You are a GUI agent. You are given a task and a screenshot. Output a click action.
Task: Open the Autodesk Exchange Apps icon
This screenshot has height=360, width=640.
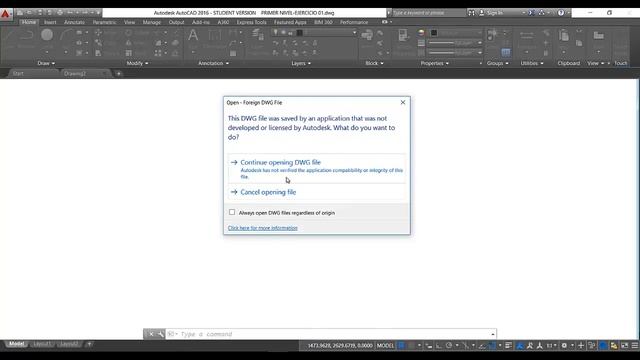coord(531,13)
